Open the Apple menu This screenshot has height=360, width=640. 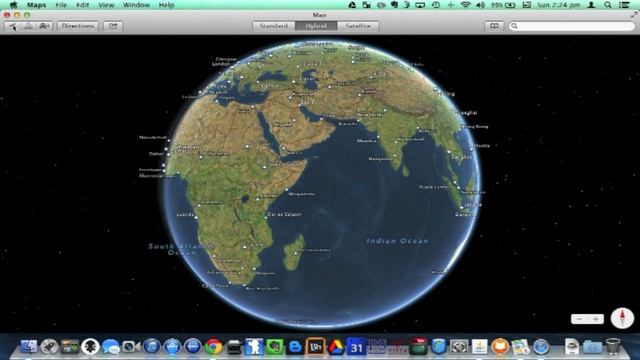(x=13, y=5)
